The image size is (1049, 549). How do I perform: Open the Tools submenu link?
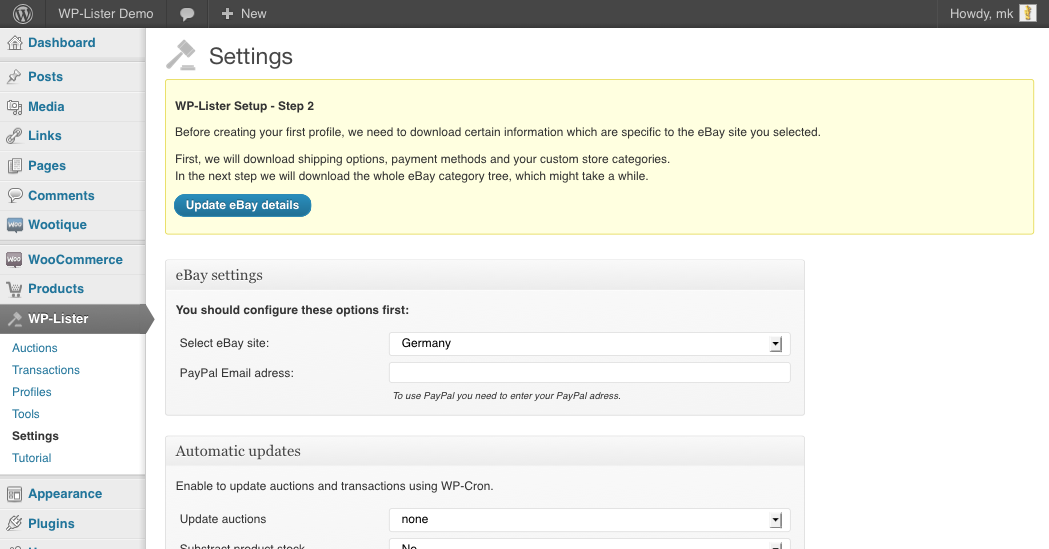click(x=25, y=414)
